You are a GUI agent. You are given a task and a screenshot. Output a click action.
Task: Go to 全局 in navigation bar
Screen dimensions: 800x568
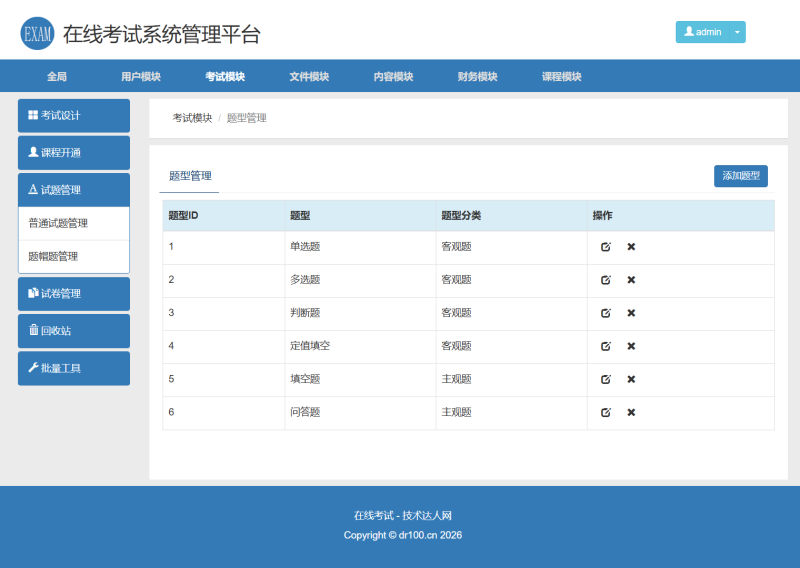click(57, 77)
